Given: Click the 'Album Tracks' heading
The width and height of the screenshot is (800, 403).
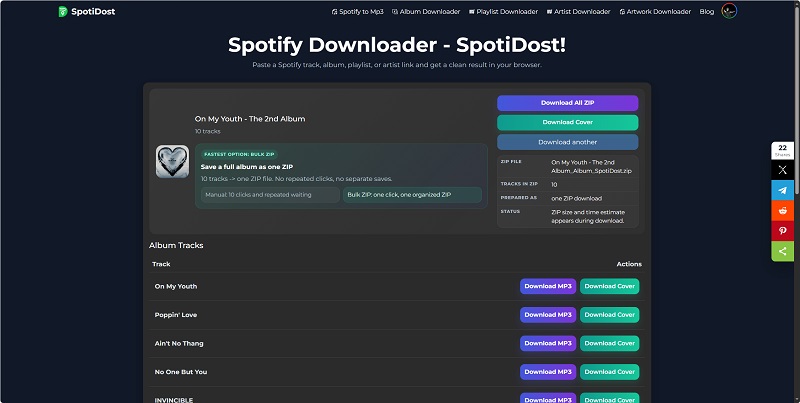Looking at the screenshot, I should click(x=176, y=245).
